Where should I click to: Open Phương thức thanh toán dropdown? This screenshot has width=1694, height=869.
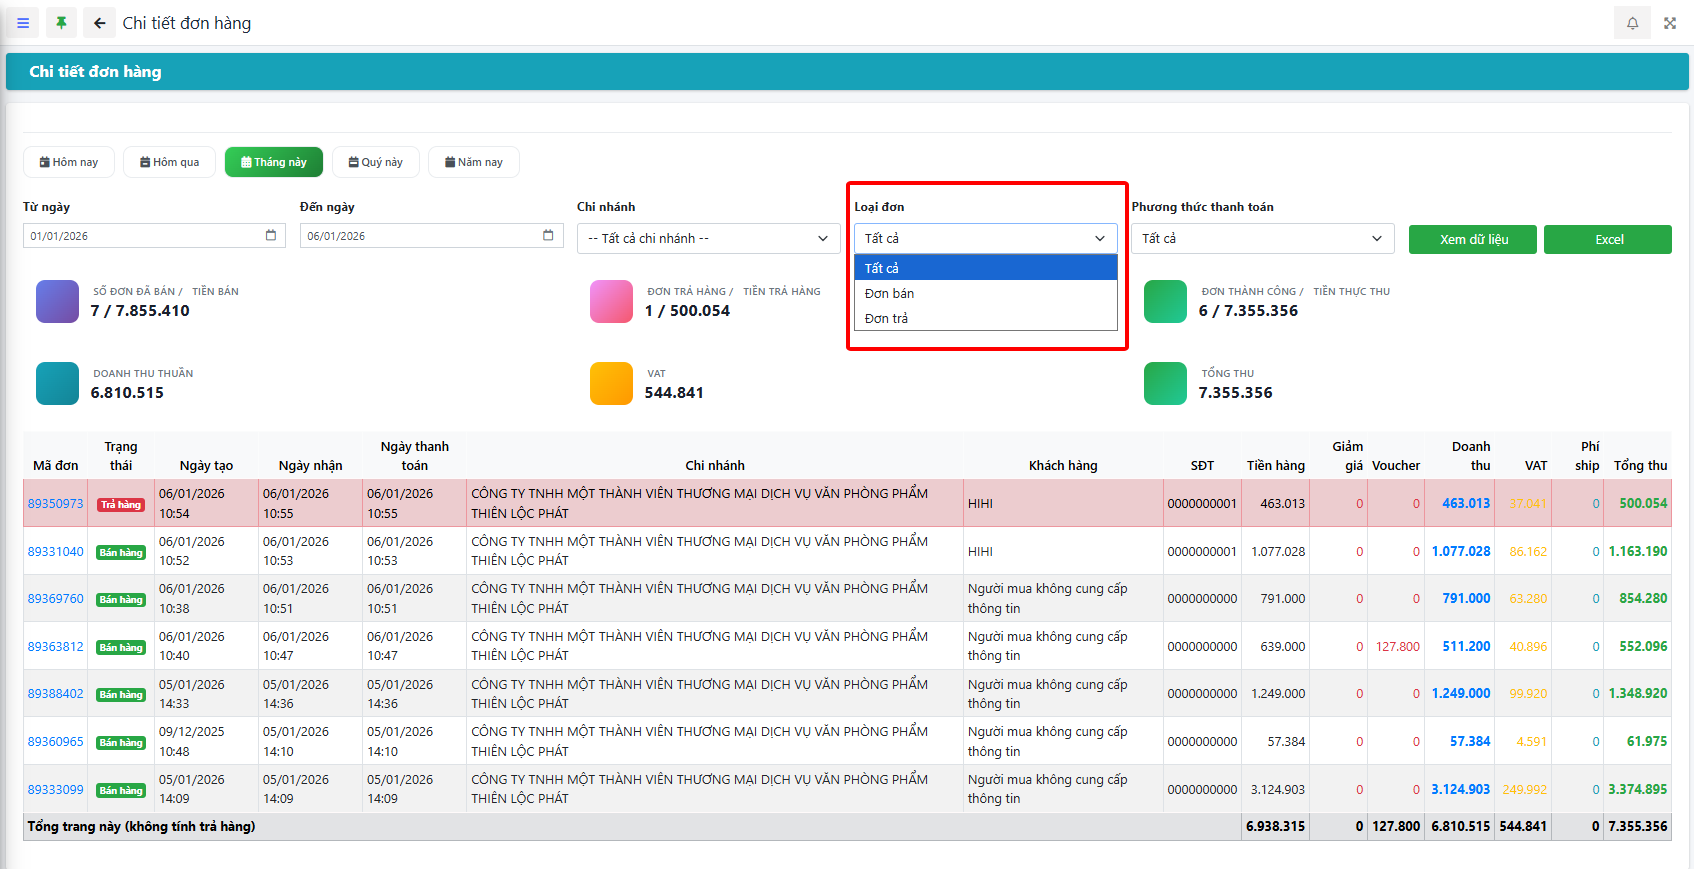pos(1262,239)
